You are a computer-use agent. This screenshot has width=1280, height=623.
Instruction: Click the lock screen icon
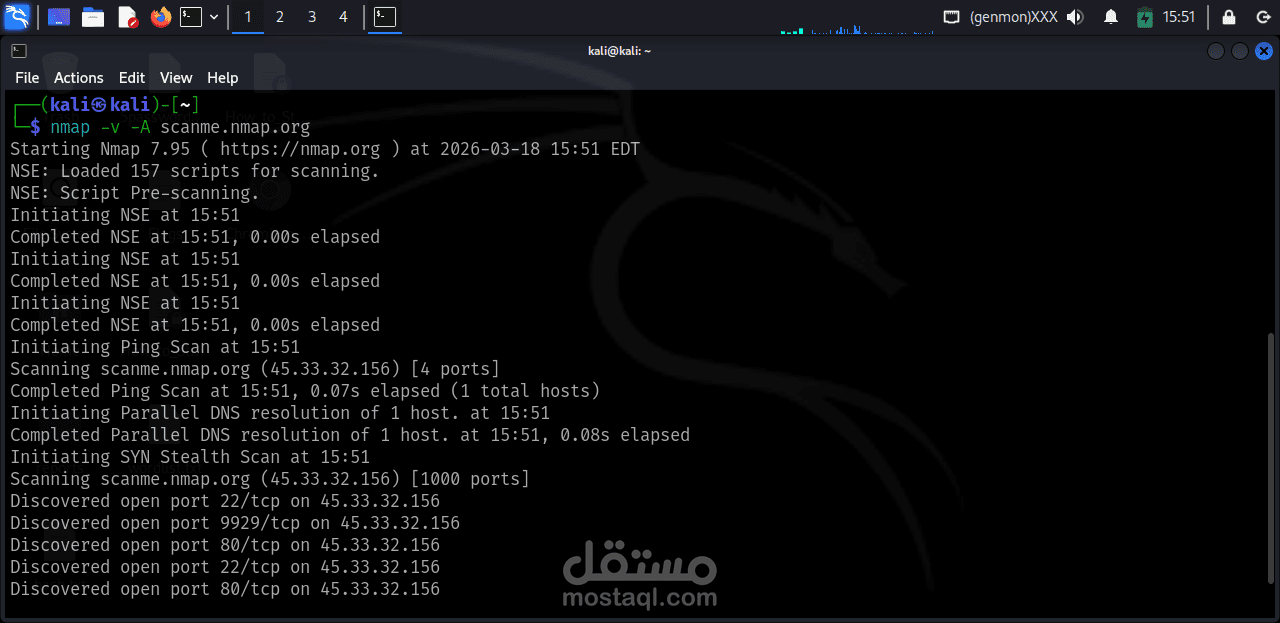[x=1229, y=16]
